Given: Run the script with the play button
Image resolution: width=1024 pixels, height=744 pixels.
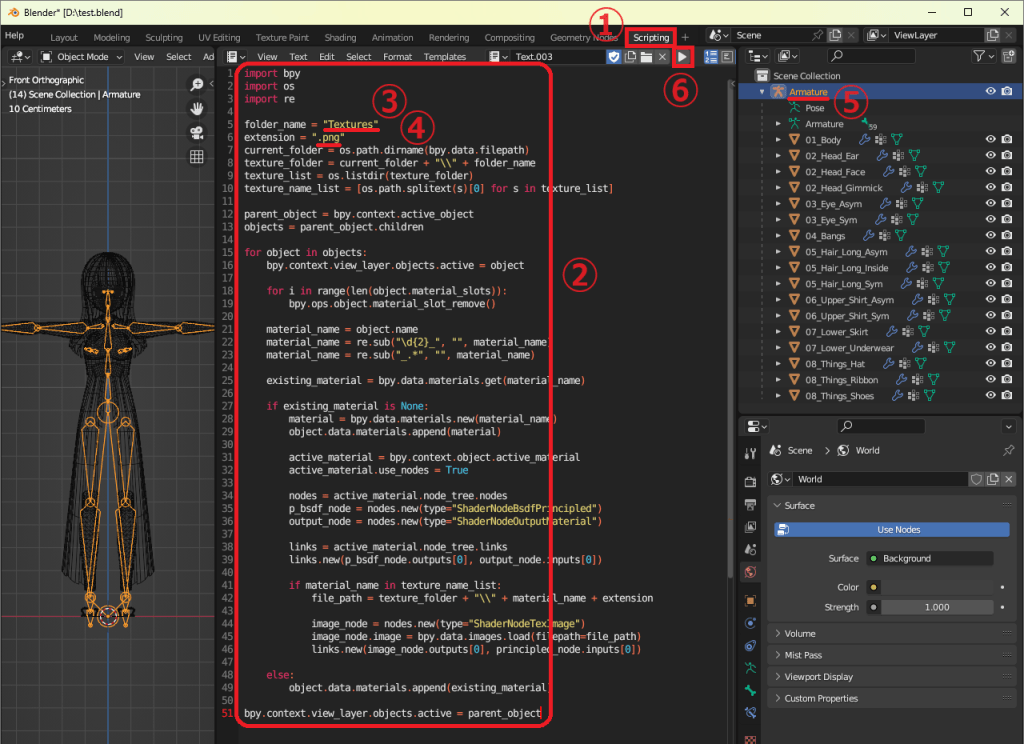Looking at the screenshot, I should [684, 57].
